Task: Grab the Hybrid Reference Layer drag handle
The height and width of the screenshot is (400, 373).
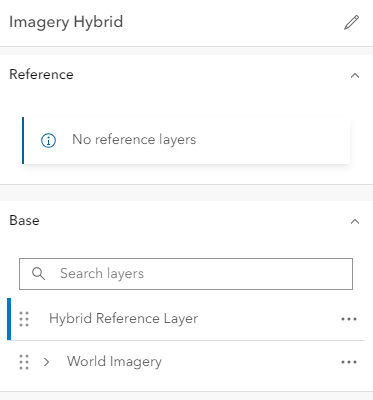Action: click(24, 319)
